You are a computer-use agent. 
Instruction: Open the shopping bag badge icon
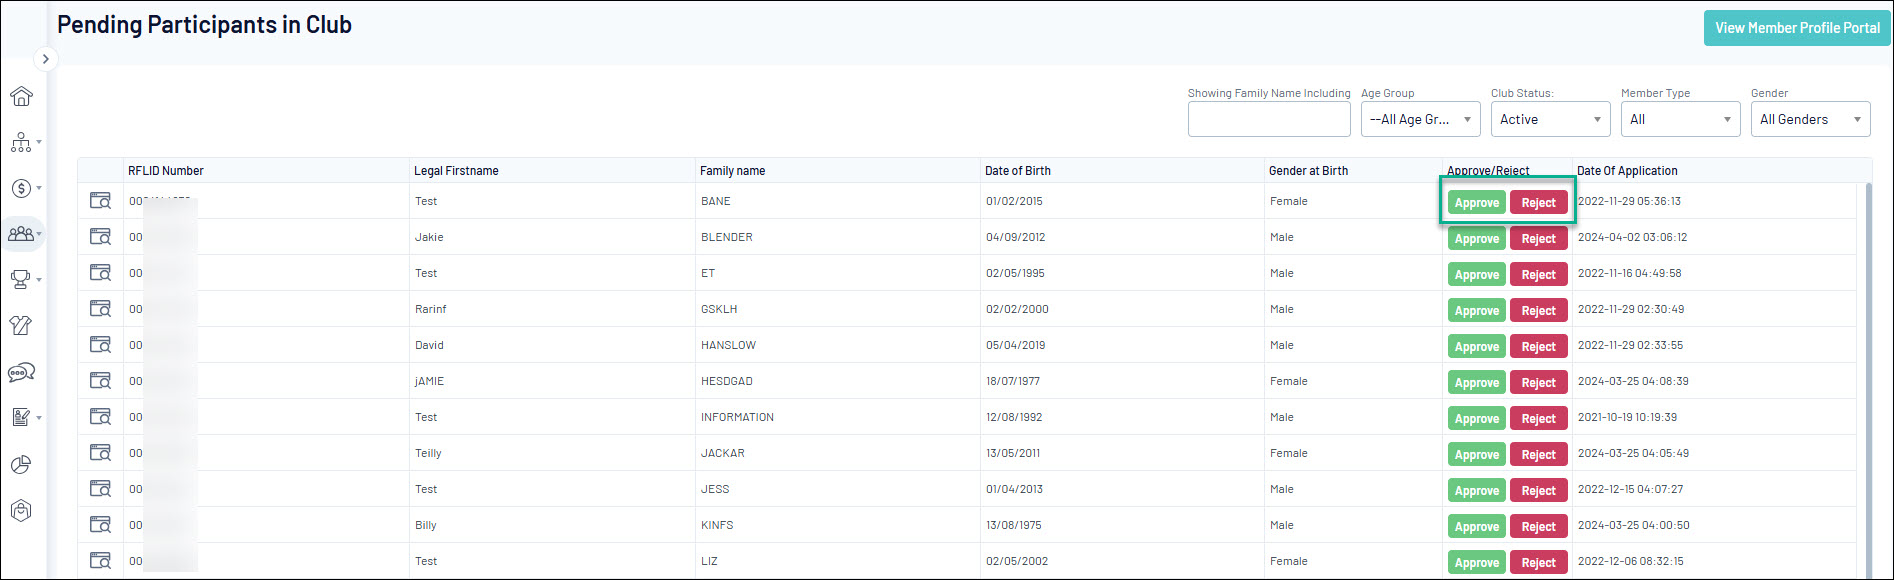coord(21,510)
